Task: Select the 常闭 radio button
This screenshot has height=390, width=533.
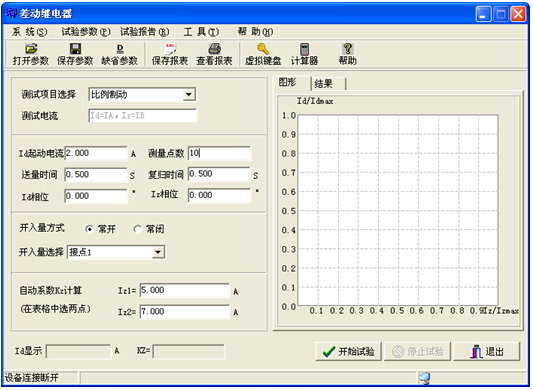Action: (x=138, y=230)
